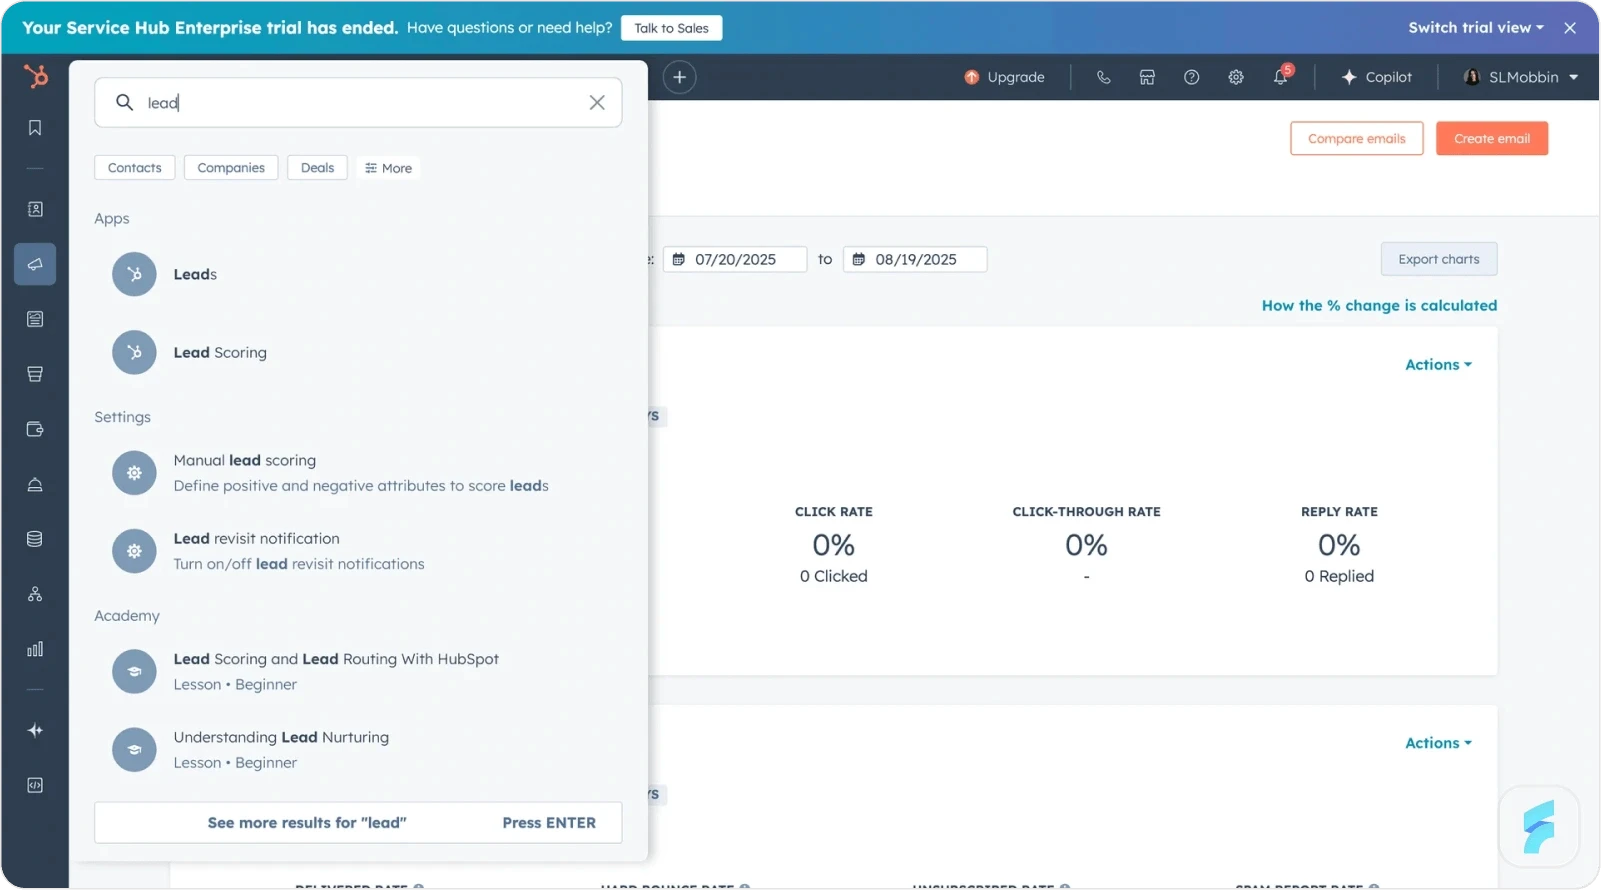
Task: Open the phone calling icon
Action: (1103, 77)
